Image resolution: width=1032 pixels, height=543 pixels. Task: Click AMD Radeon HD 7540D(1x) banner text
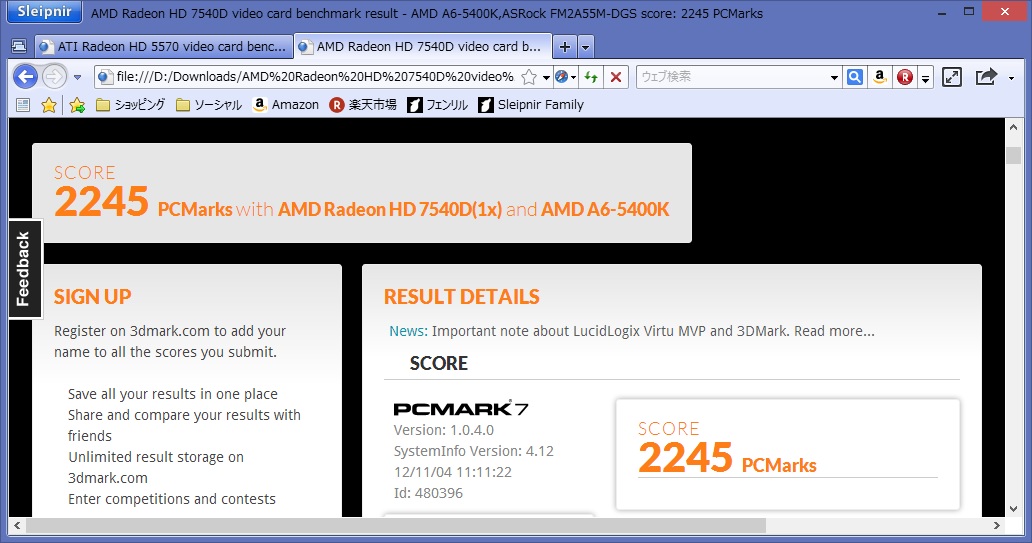tap(390, 209)
